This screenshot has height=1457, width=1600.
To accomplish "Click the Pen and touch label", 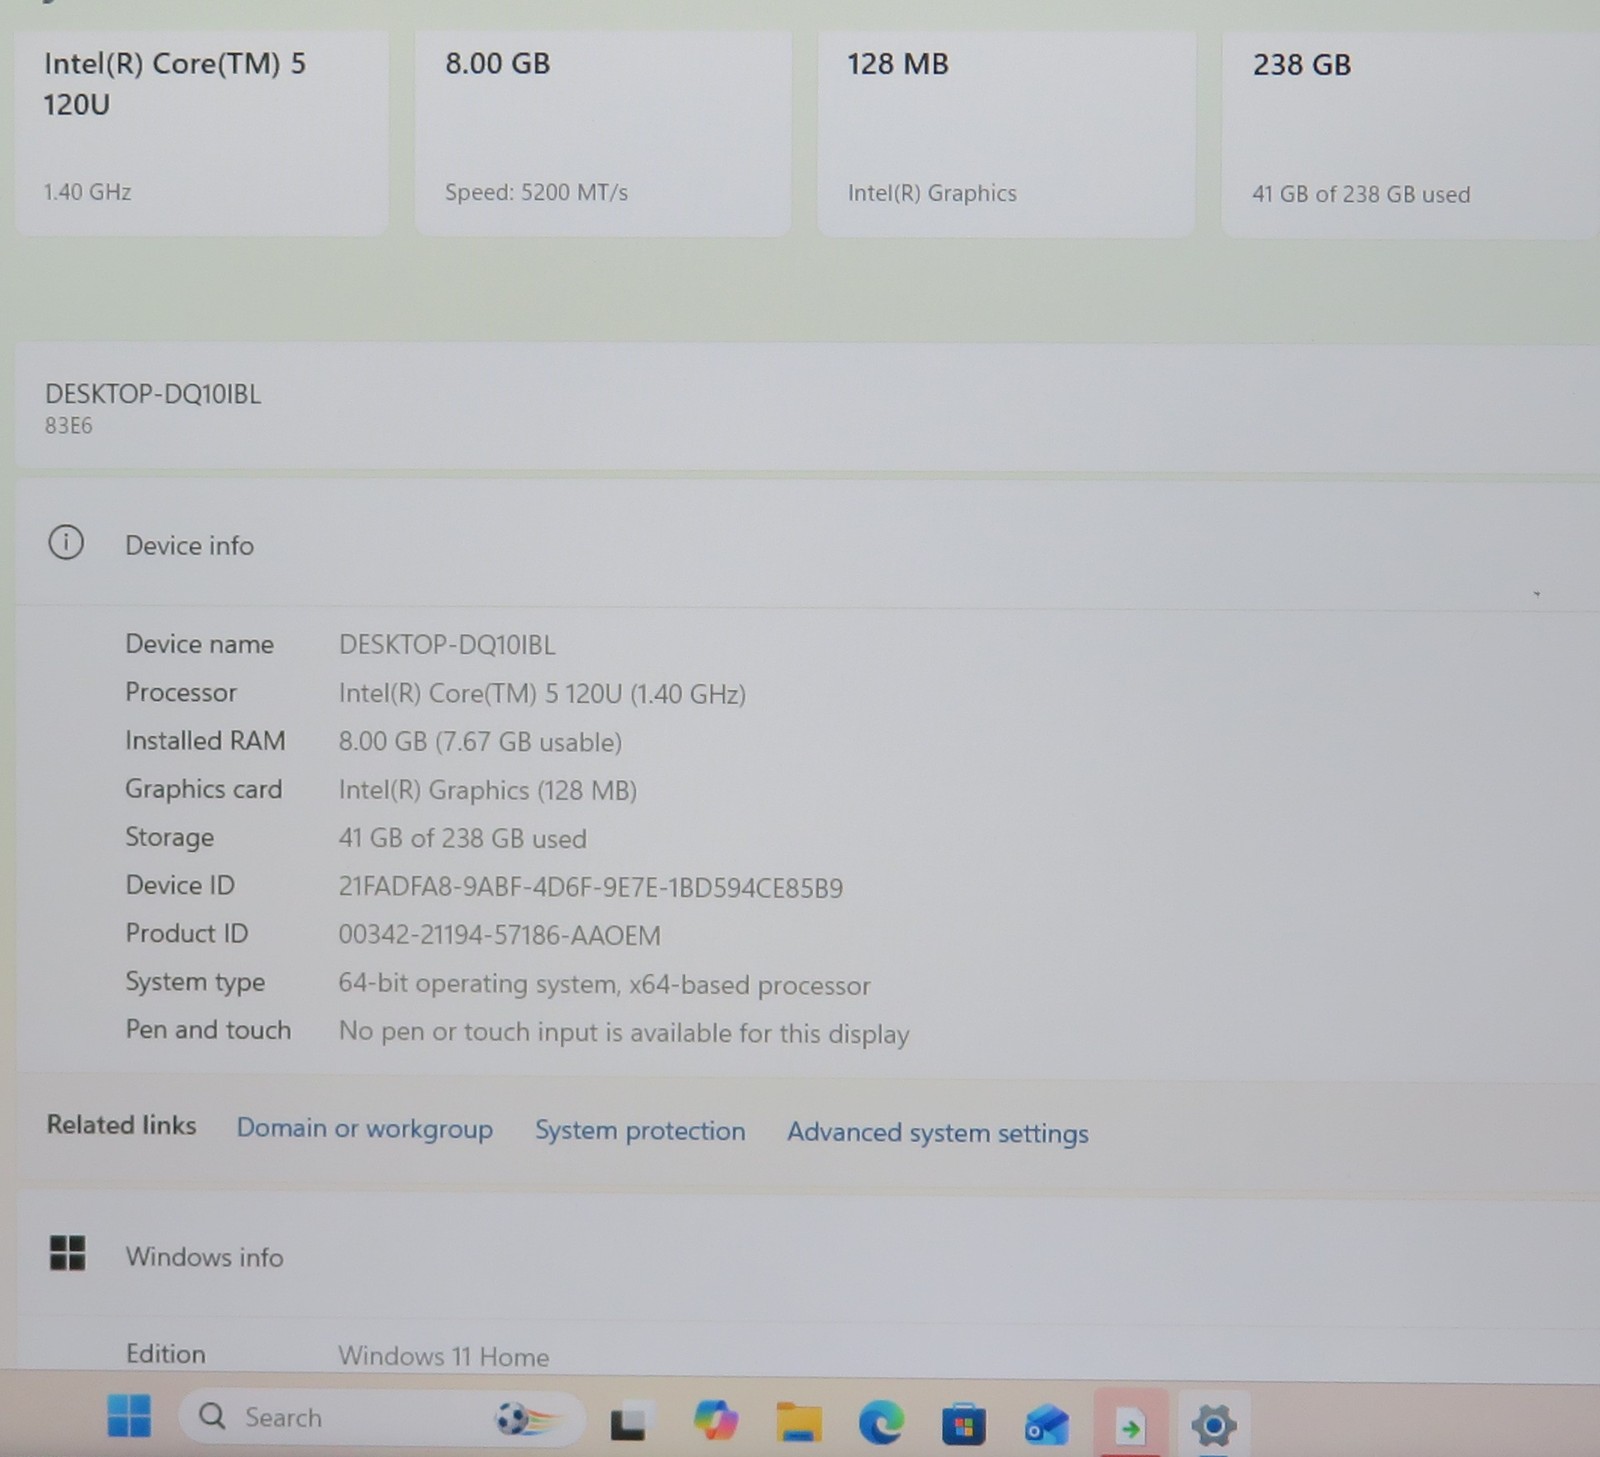I will 208,1029.
